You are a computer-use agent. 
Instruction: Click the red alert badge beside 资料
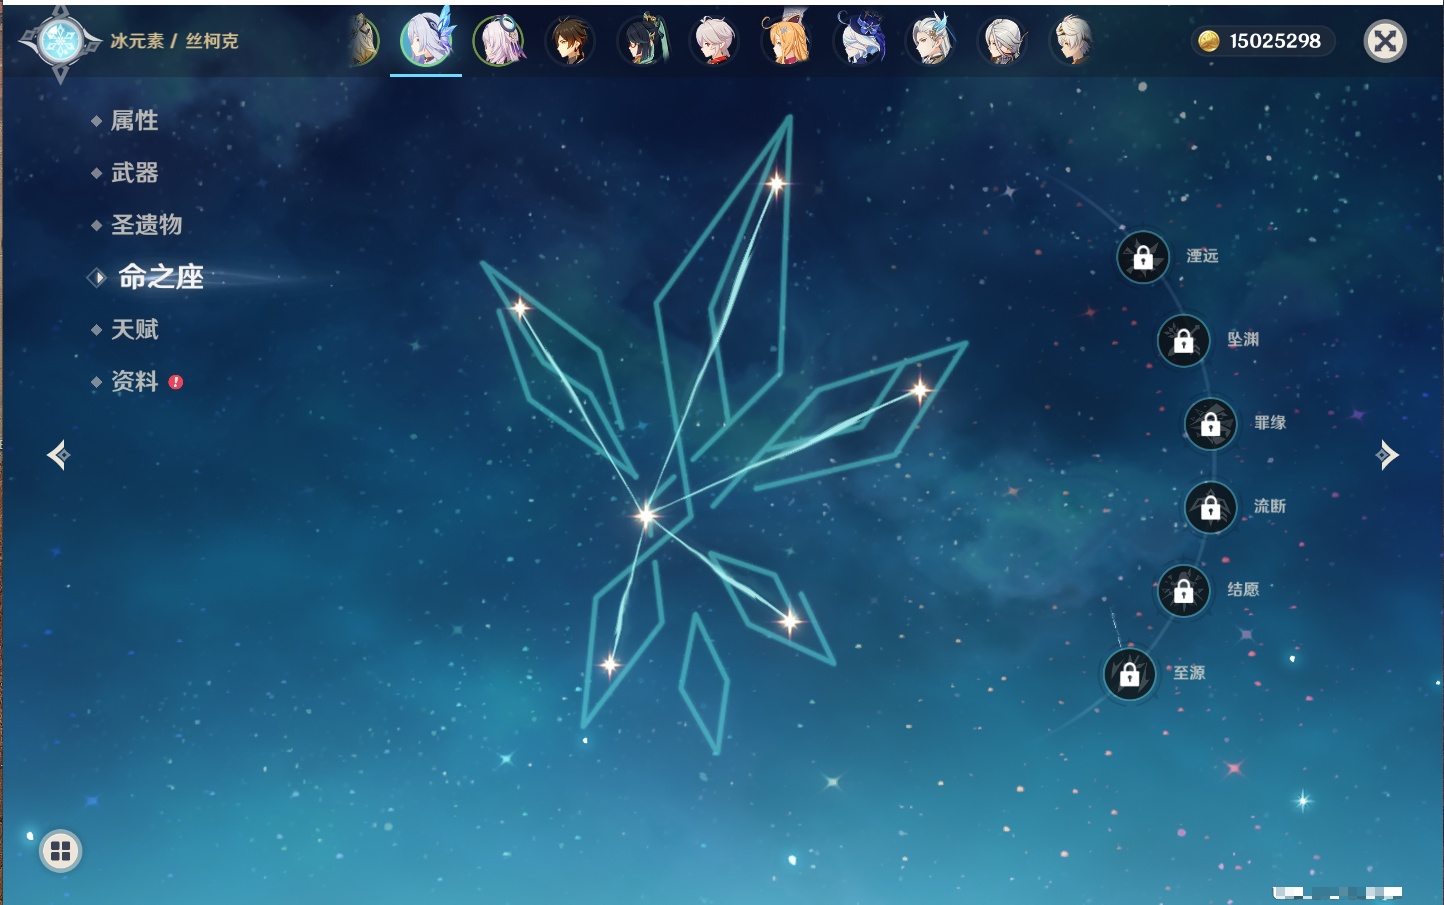tap(176, 382)
